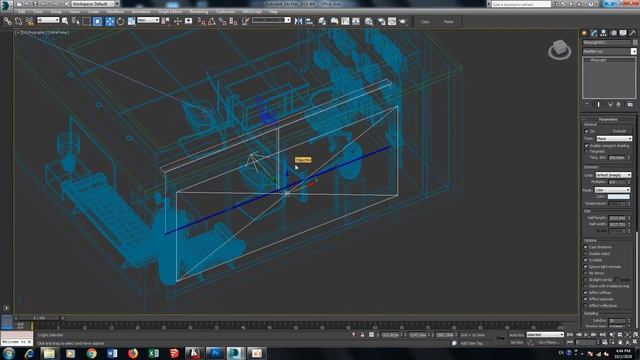Open Select by Name dialog
Image resolution: width=640 pixels, height=360 pixels.
tap(76, 21)
